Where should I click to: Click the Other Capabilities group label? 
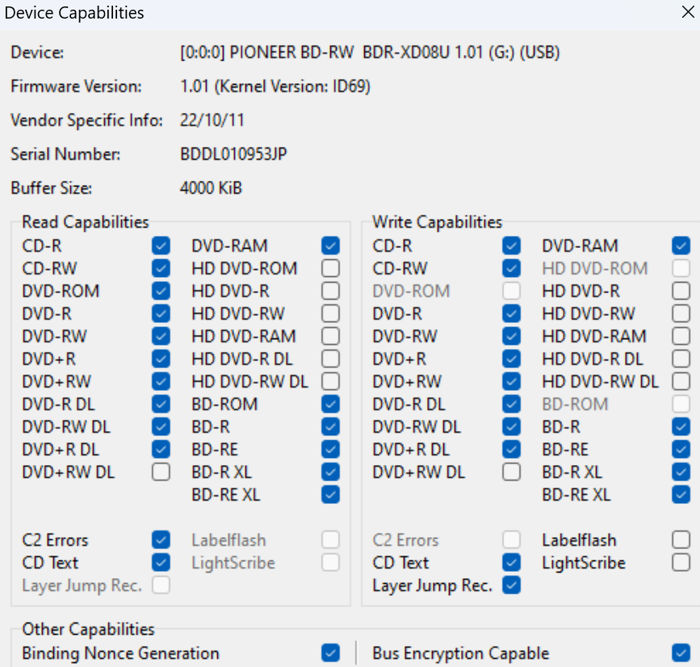coord(88,629)
